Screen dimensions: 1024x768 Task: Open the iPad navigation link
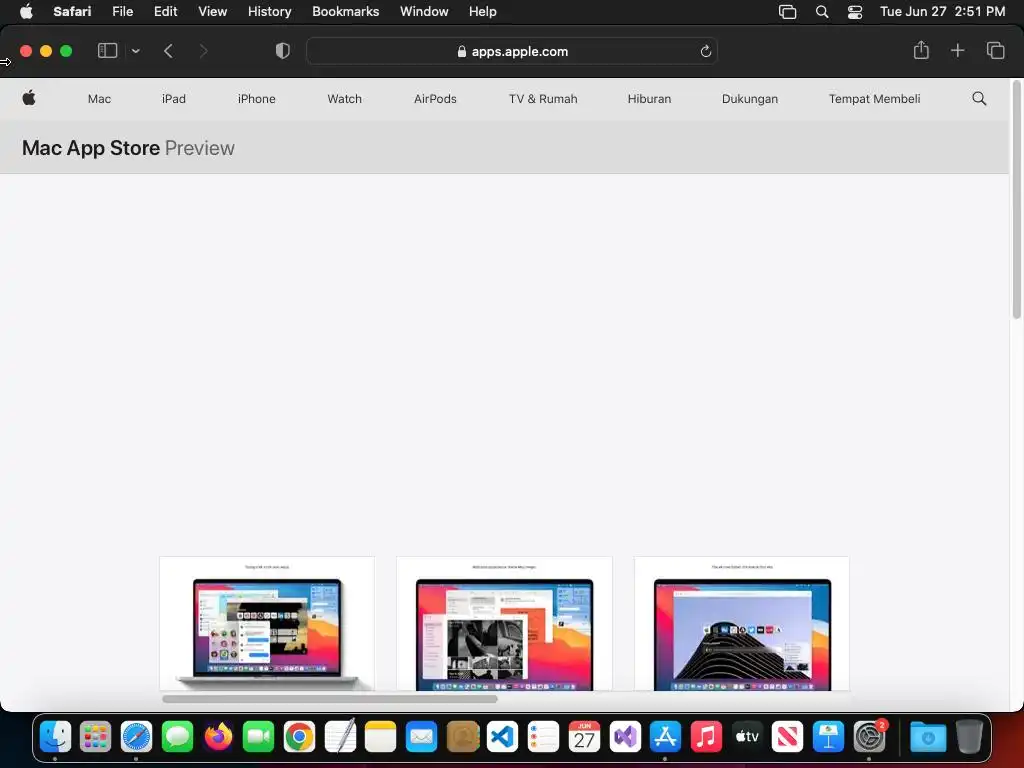pyautogui.click(x=174, y=99)
